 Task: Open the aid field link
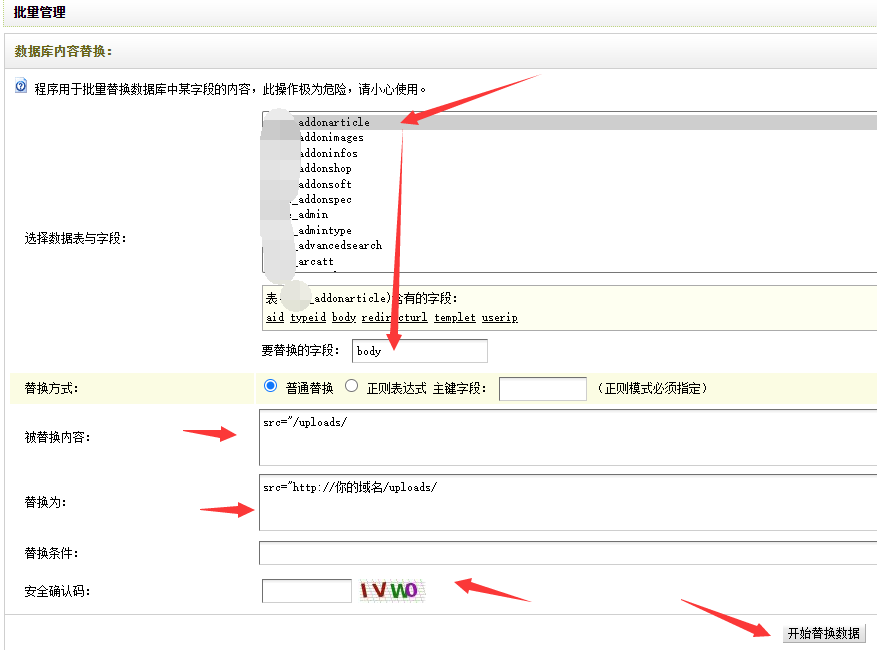tap(275, 317)
